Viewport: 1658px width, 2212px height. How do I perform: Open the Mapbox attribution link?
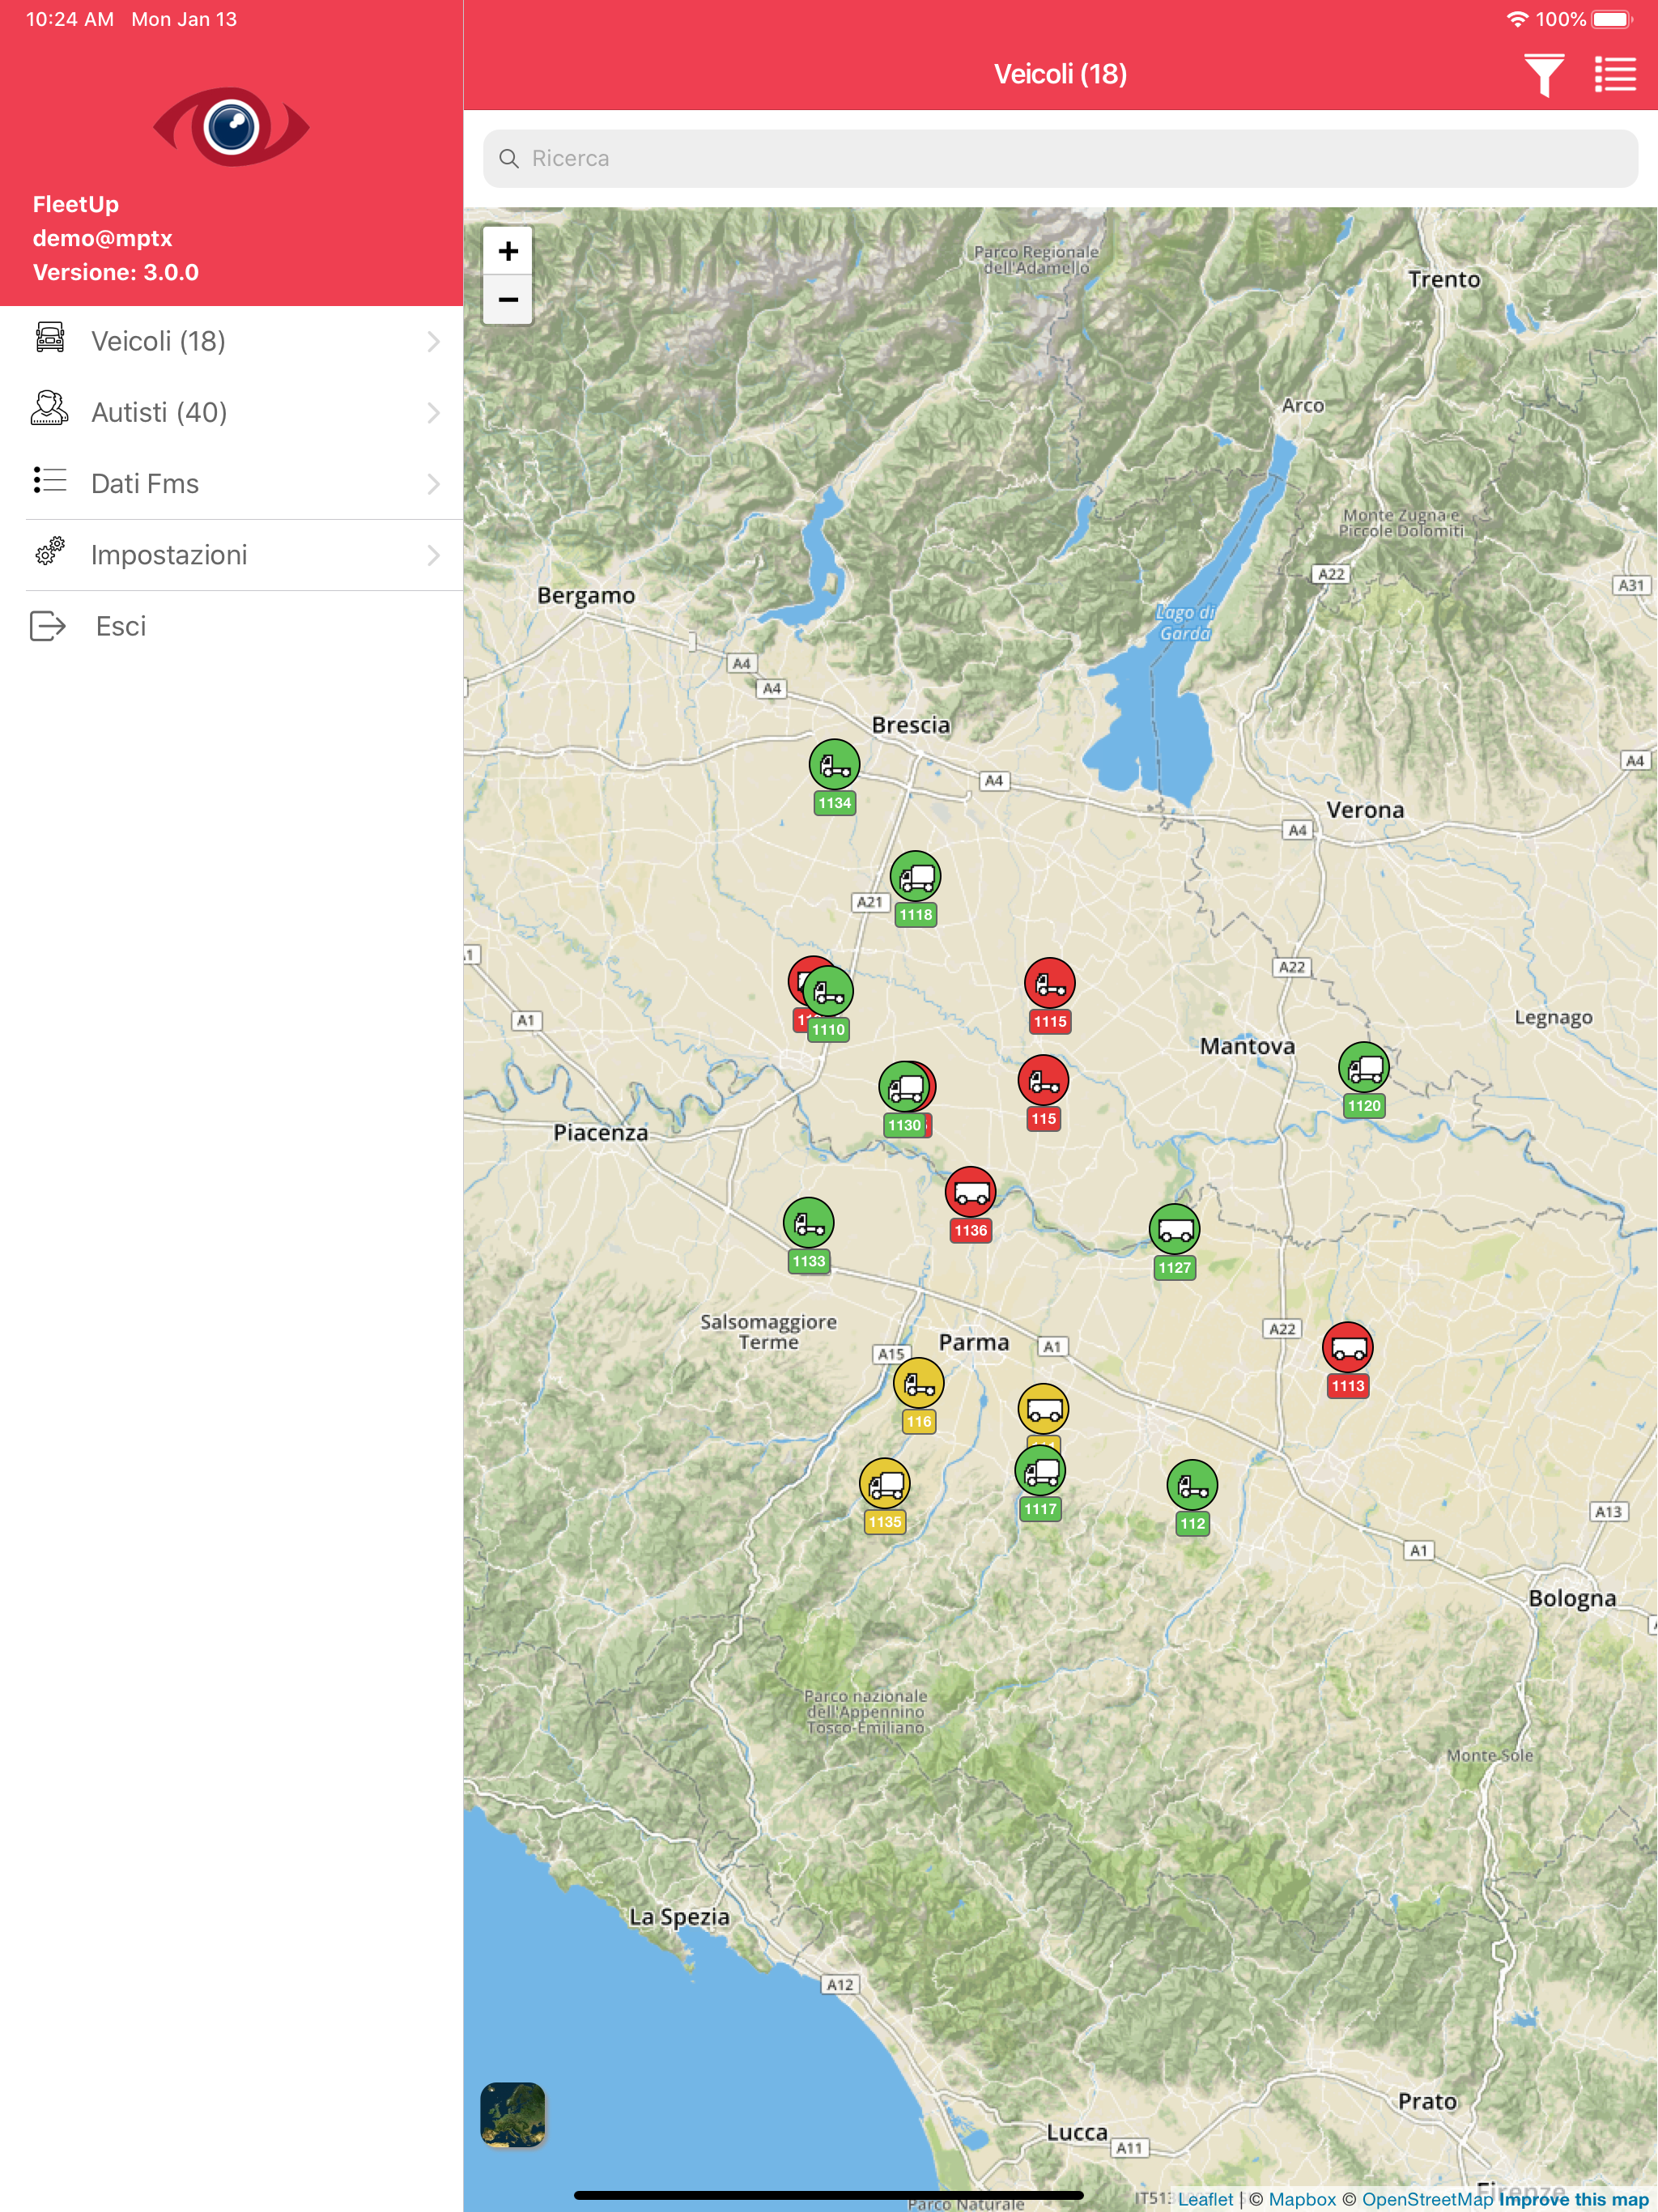(x=1302, y=2199)
